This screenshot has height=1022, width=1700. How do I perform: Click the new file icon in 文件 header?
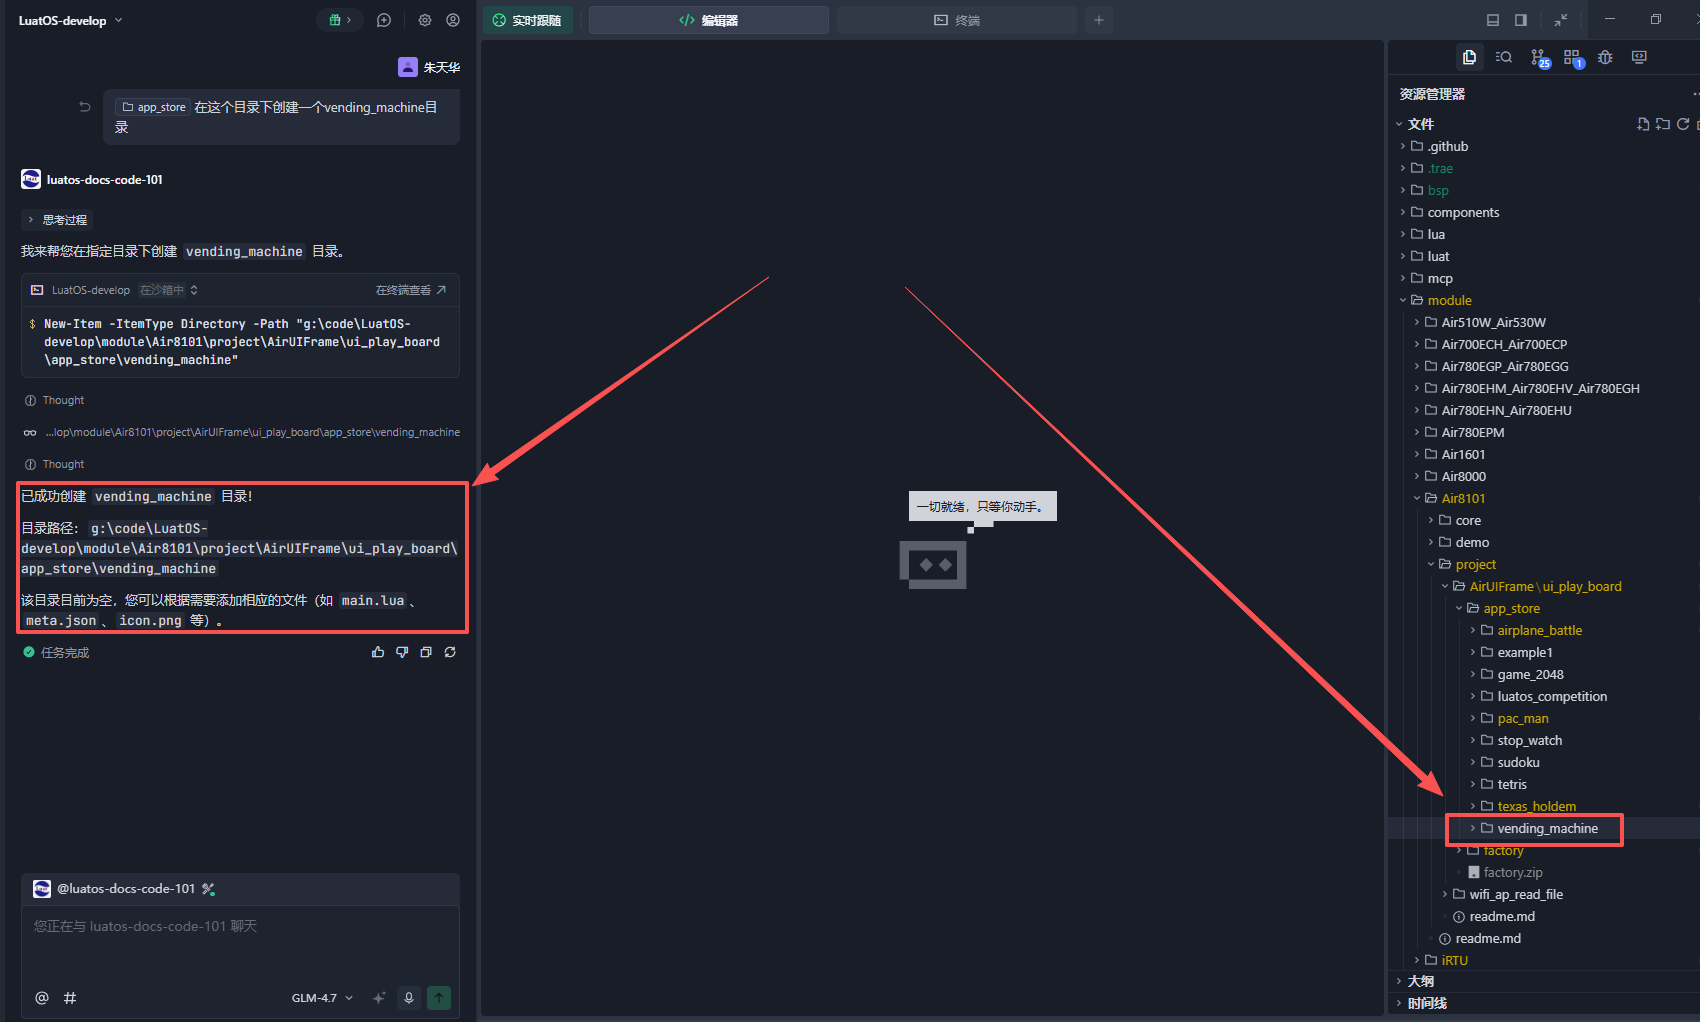tap(1642, 124)
